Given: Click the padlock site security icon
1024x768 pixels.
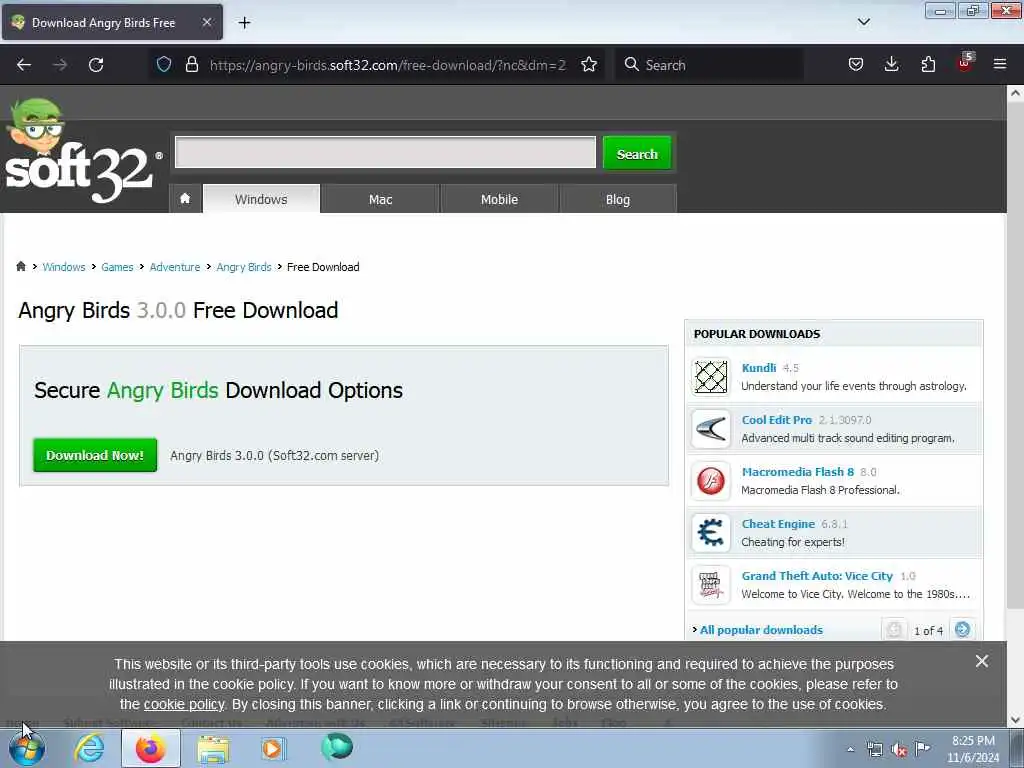Looking at the screenshot, I should click(191, 65).
